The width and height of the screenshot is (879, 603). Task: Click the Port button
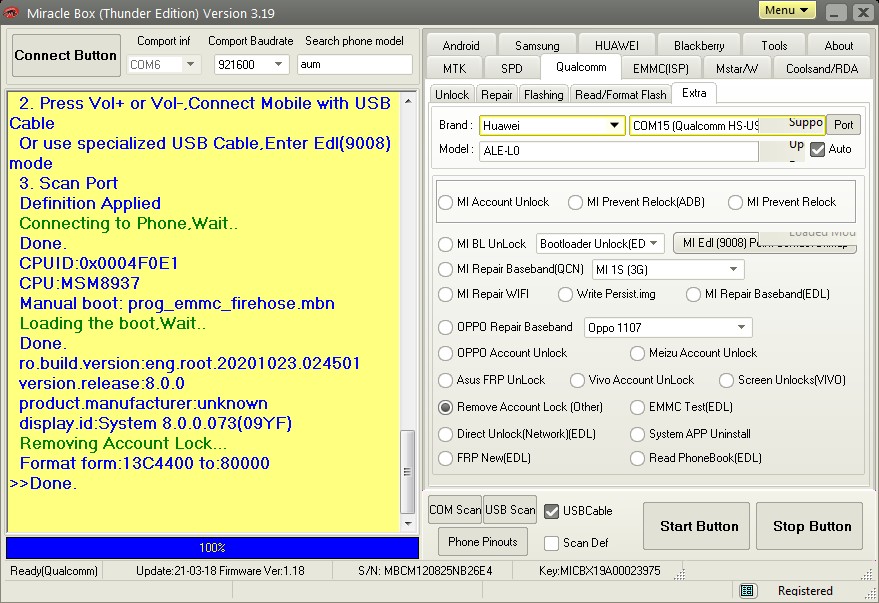[x=844, y=125]
